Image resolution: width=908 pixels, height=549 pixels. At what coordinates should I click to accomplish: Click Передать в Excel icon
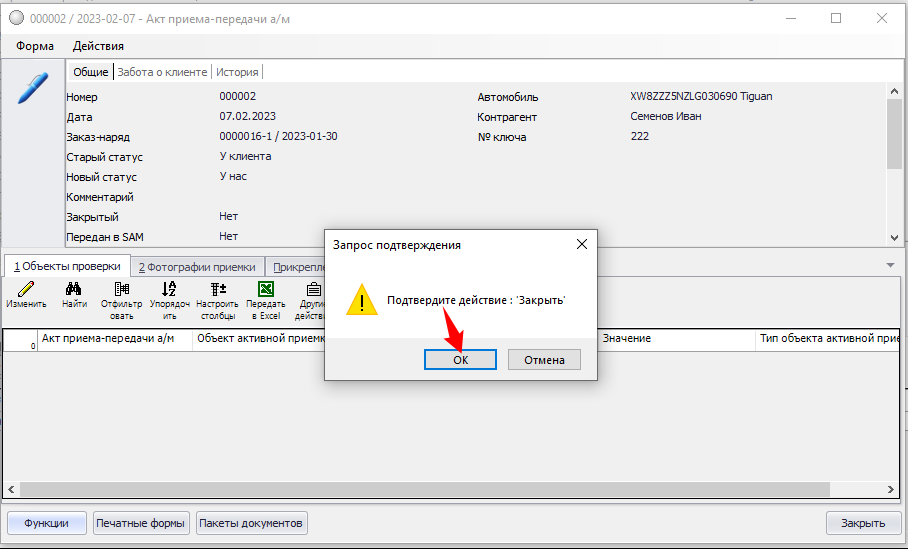[x=266, y=290]
